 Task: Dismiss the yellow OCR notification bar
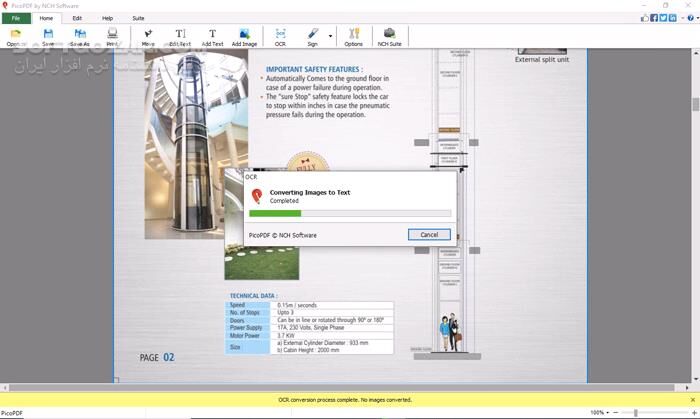pyautogui.click(x=692, y=399)
